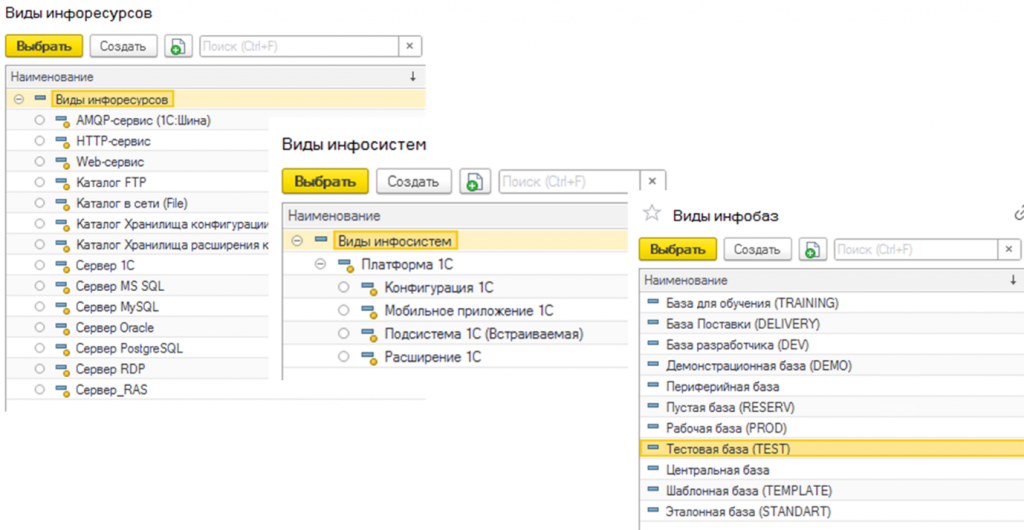Select Каталог Хранилища расширения row
The height and width of the screenshot is (530, 1024).
[x=172, y=245]
